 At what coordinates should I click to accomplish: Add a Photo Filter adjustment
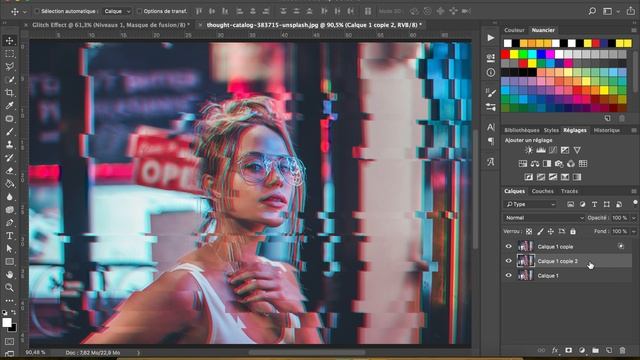coord(559,164)
